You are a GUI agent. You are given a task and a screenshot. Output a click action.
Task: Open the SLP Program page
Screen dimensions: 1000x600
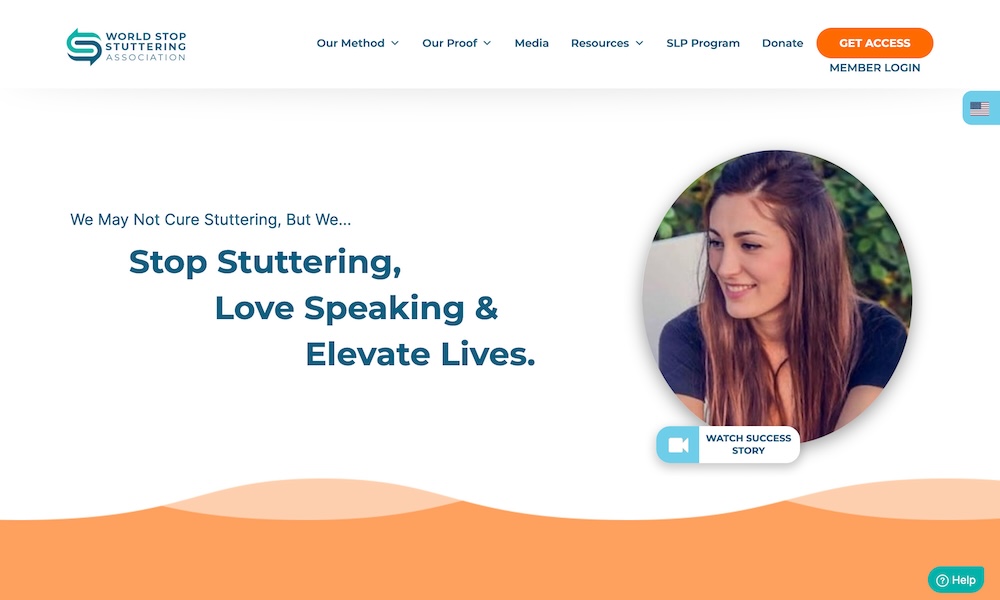(703, 43)
